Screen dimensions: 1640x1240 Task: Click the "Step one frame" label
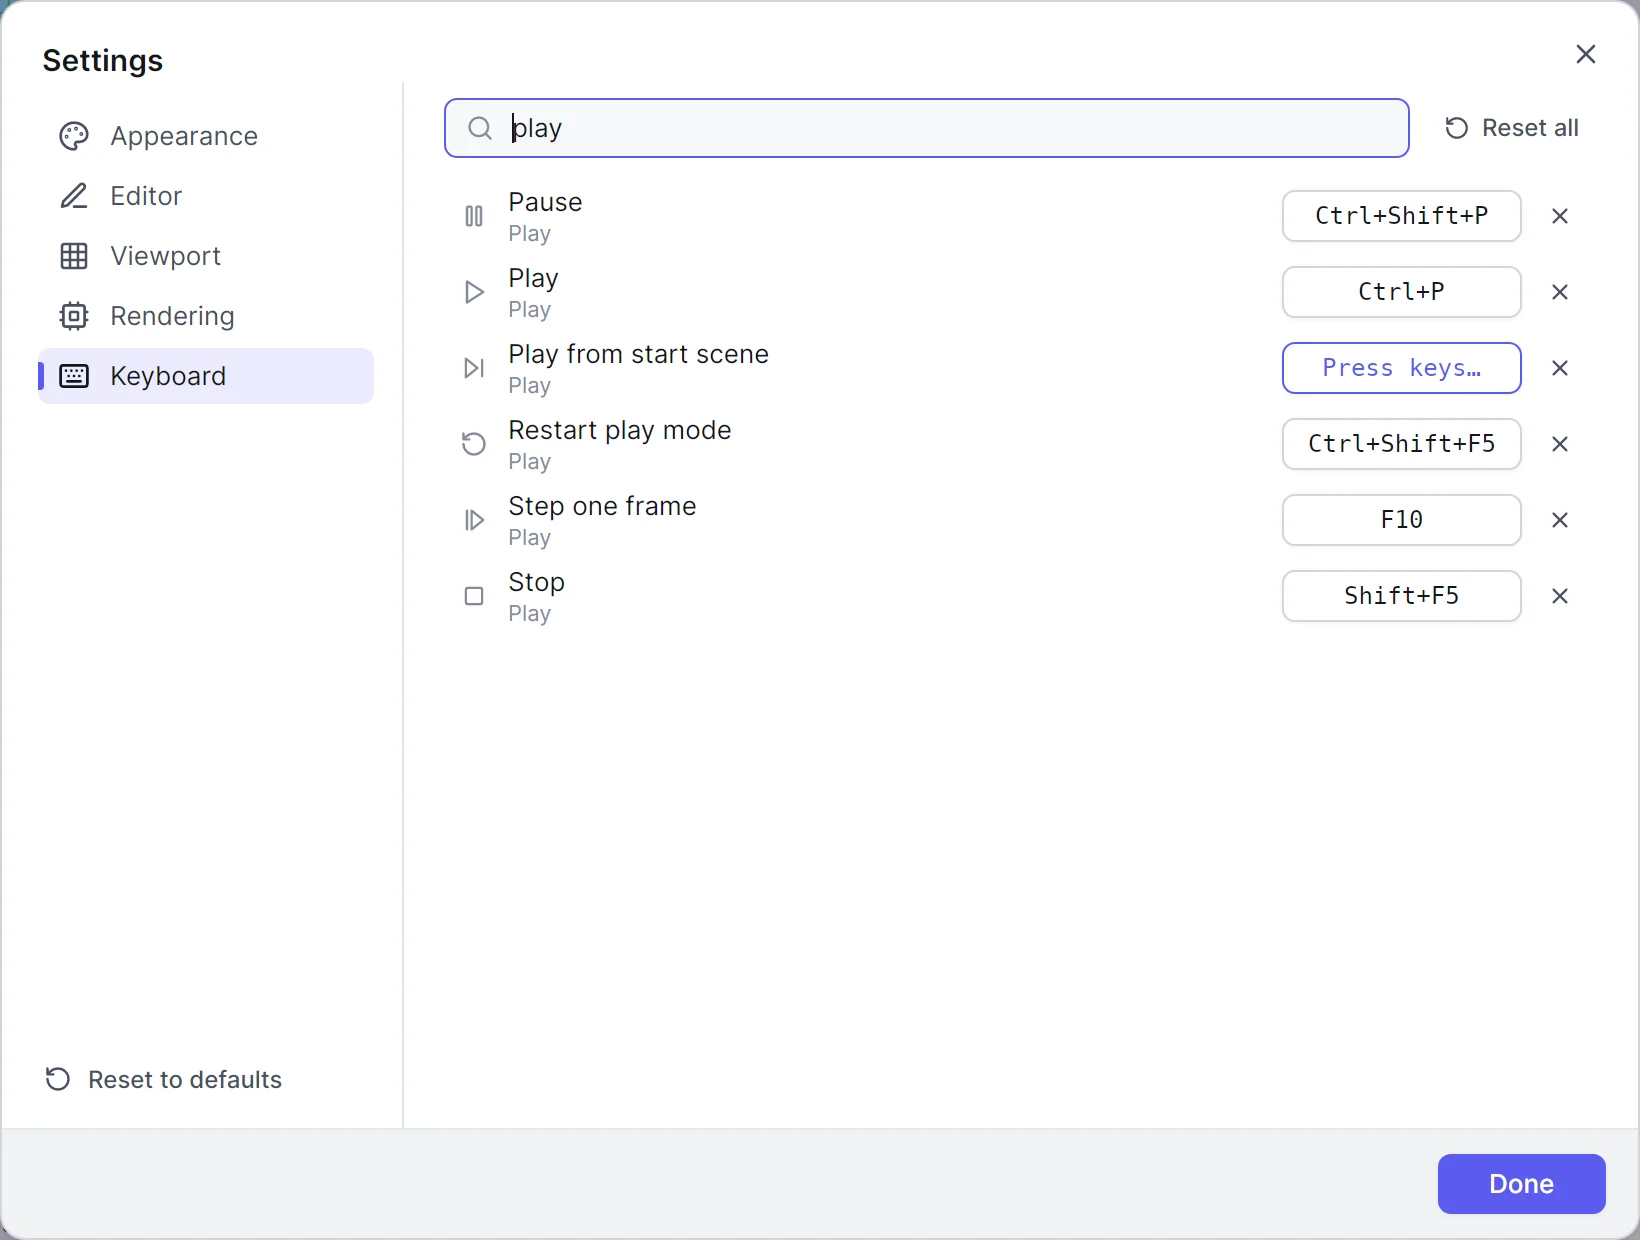[x=602, y=506]
